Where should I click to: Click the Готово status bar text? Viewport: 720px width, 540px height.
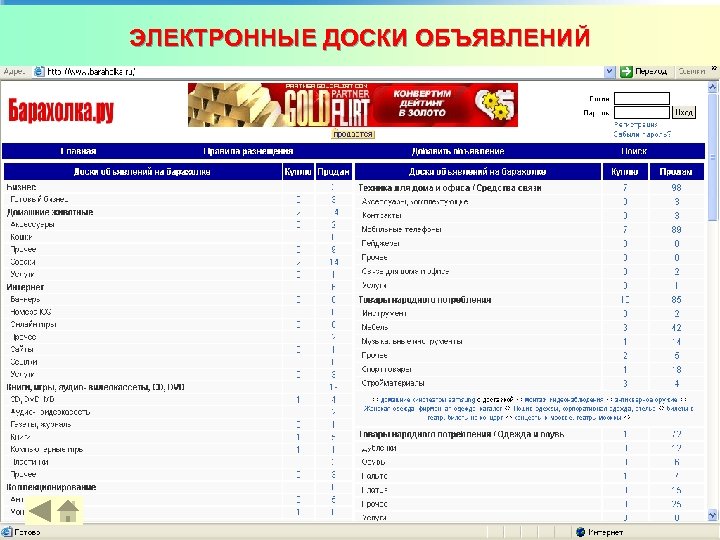[27, 532]
